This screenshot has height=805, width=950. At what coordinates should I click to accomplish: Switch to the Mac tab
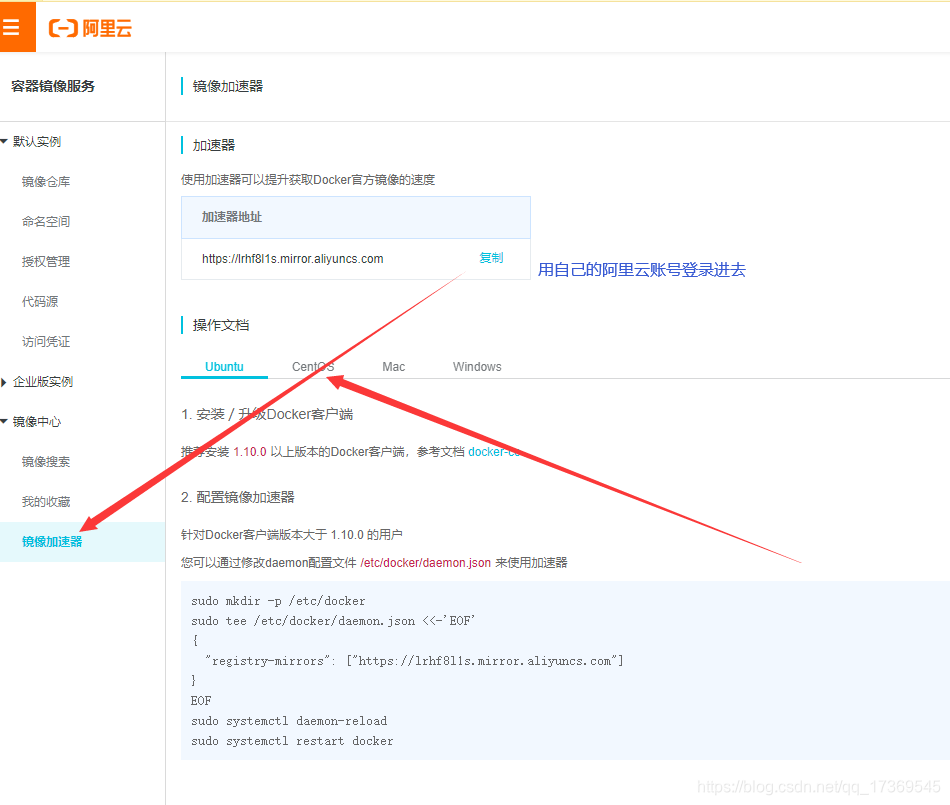[x=393, y=366]
